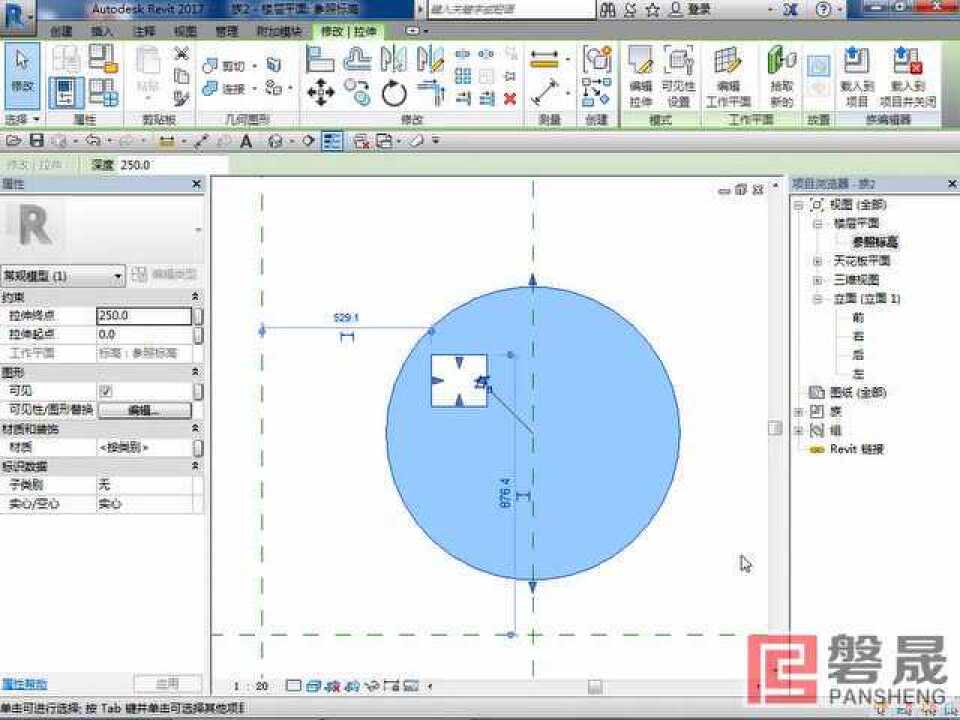Image resolution: width=960 pixels, height=720 pixels.
Task: Click the 编辑... button for visibility overrides
Action: point(144,410)
